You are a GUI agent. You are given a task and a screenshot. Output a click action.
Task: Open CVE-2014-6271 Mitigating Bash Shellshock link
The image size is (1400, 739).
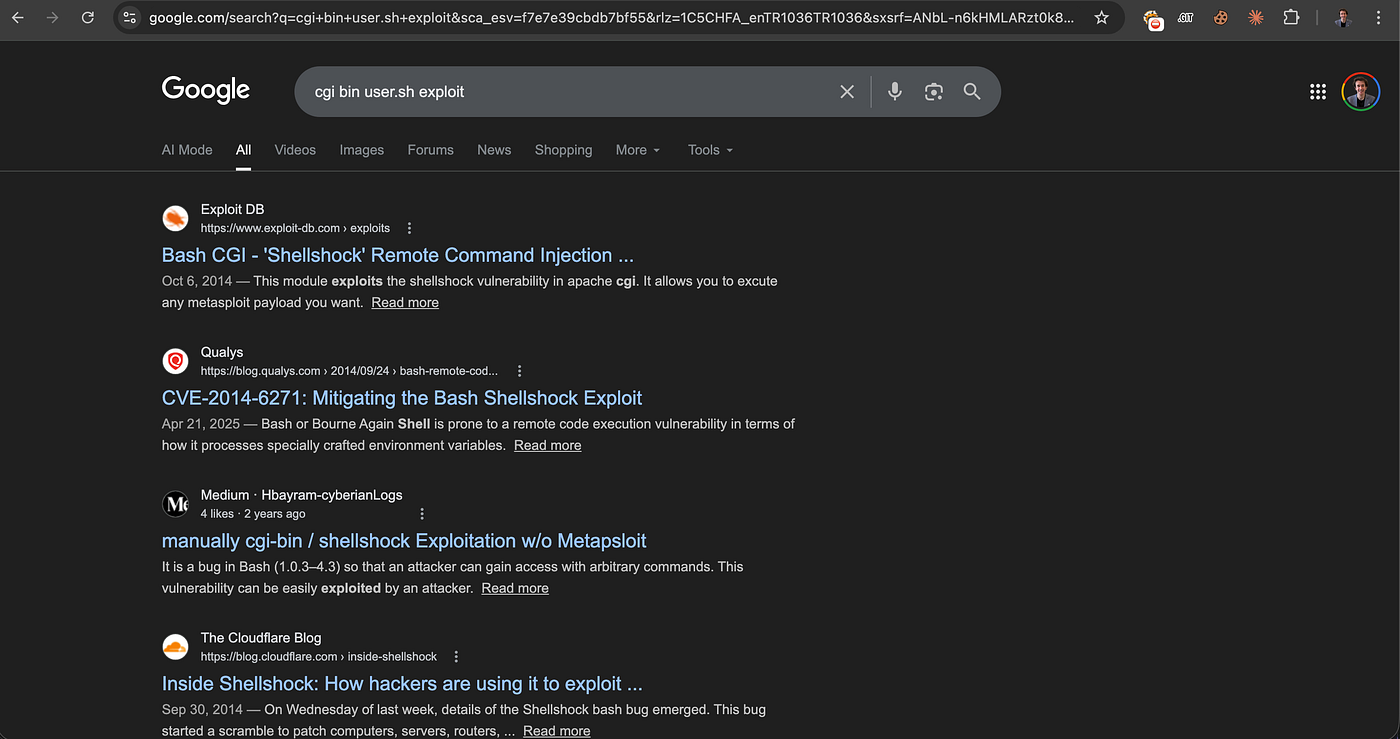pos(402,398)
